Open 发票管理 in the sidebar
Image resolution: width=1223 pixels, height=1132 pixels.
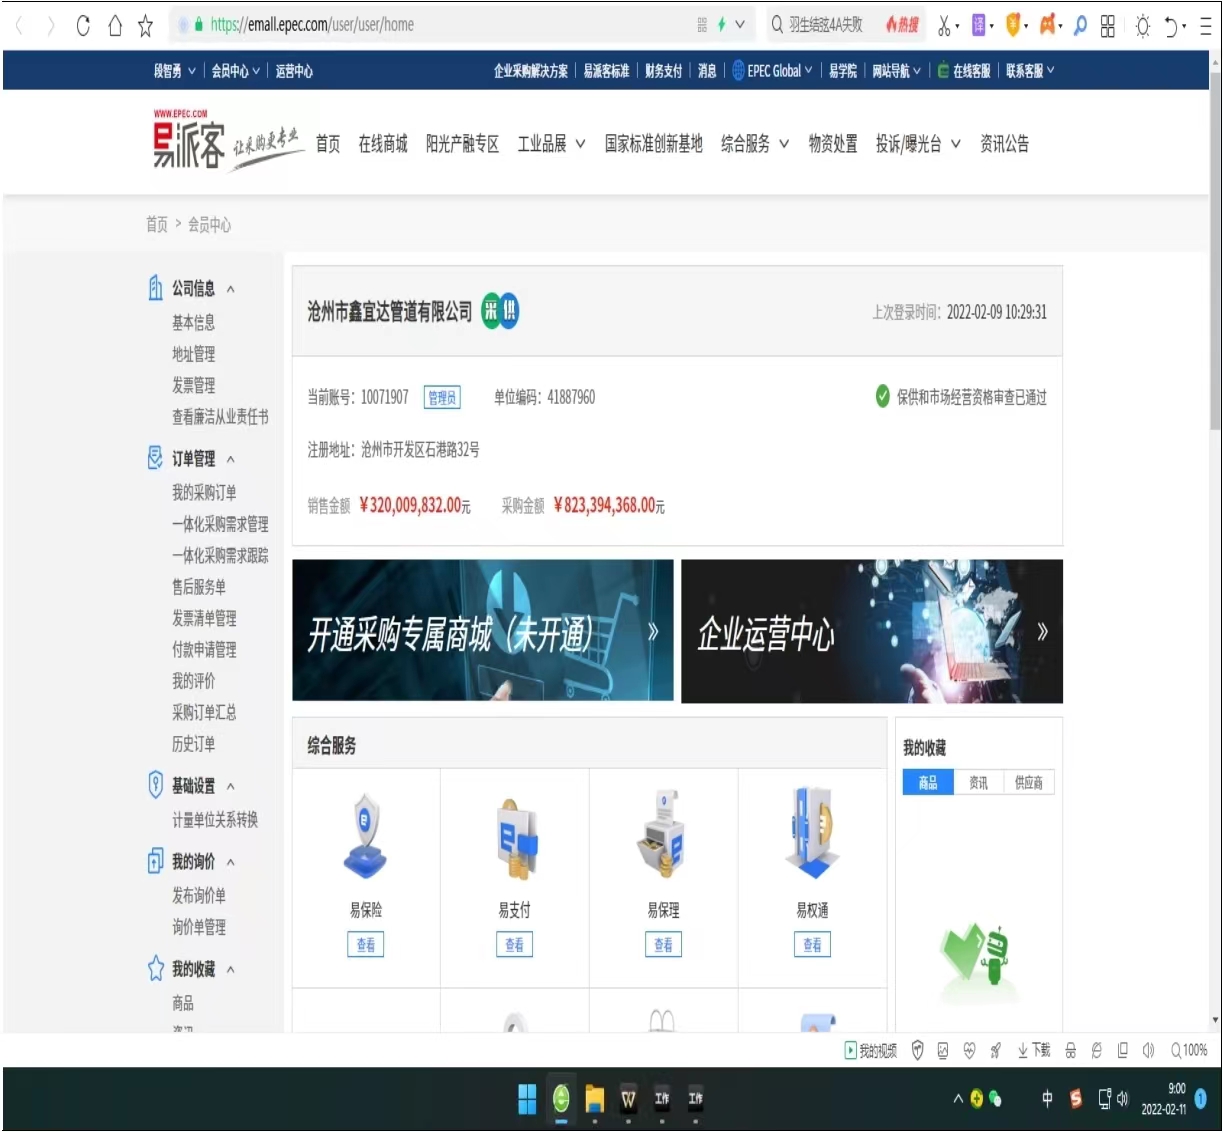coord(193,386)
